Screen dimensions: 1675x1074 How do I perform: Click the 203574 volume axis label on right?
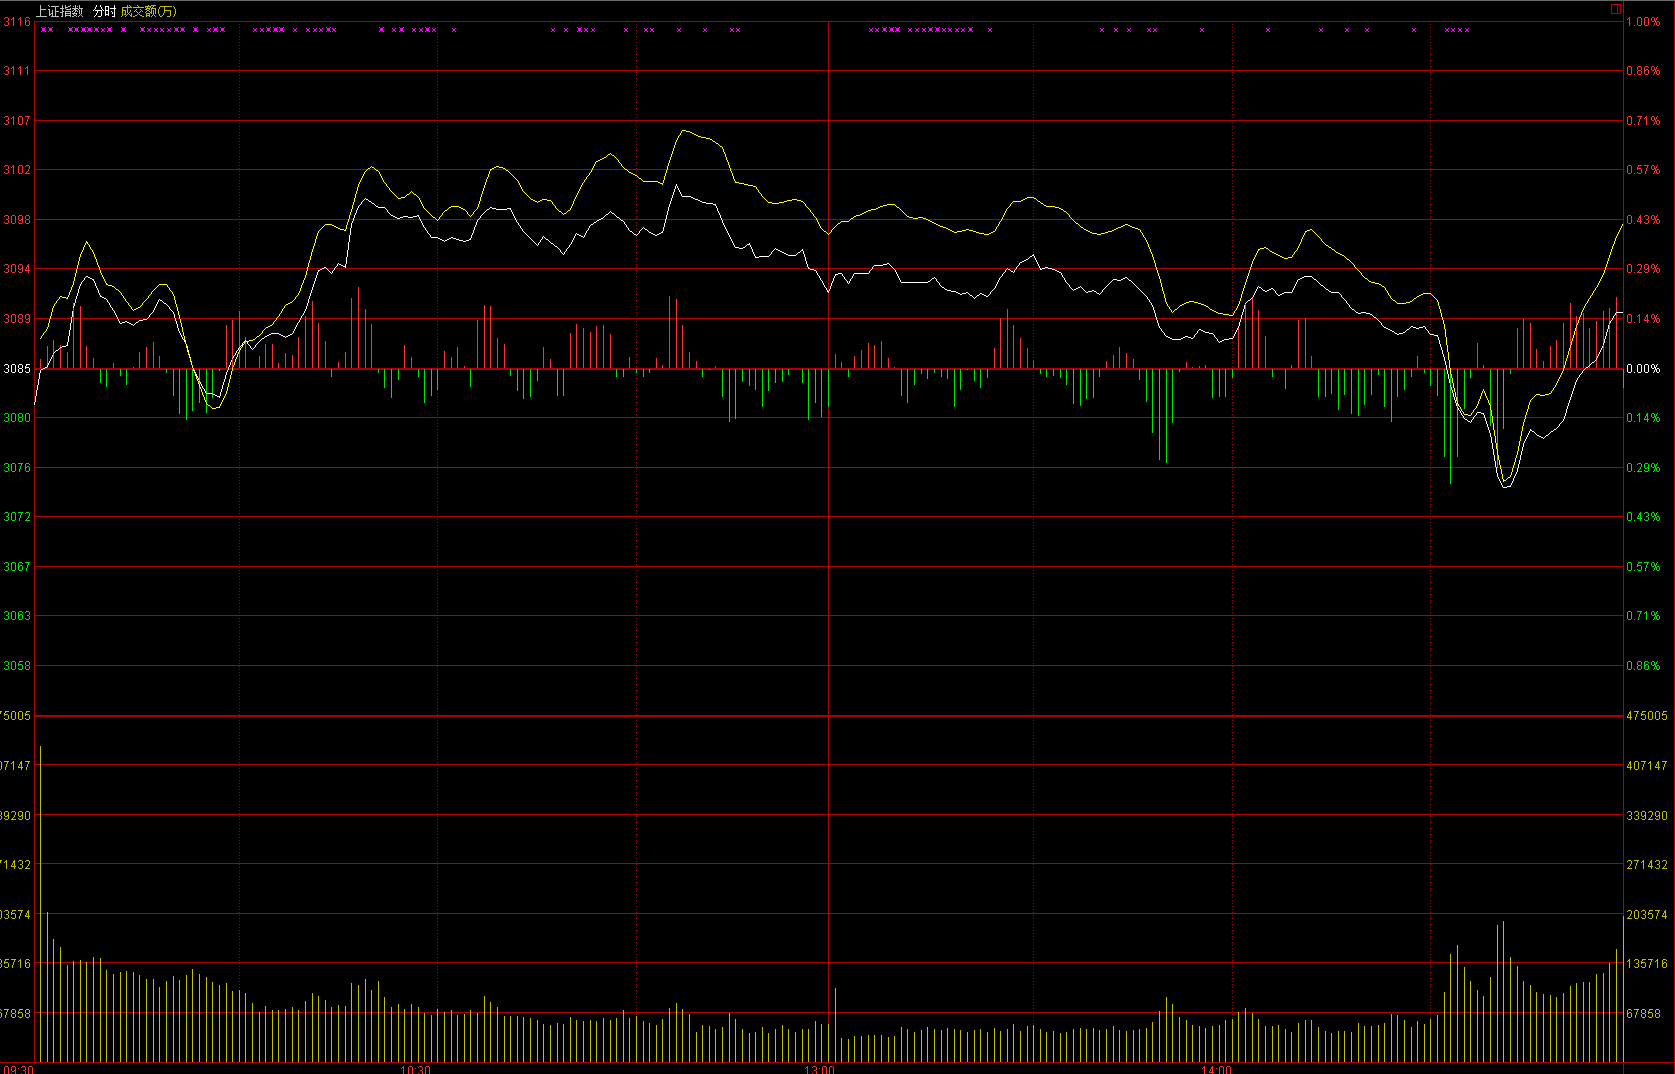(1647, 915)
